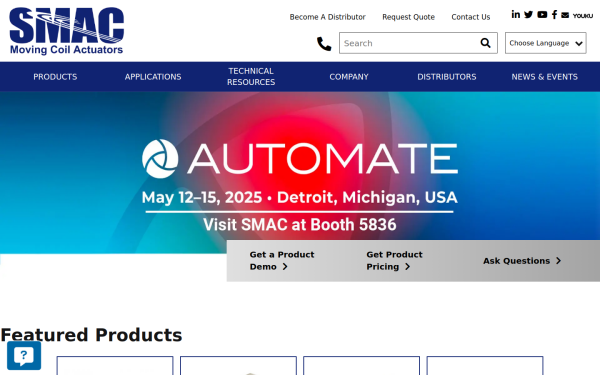
Task: Click the SMAC Moving Coil Actuators logo
Action: pos(67,31)
